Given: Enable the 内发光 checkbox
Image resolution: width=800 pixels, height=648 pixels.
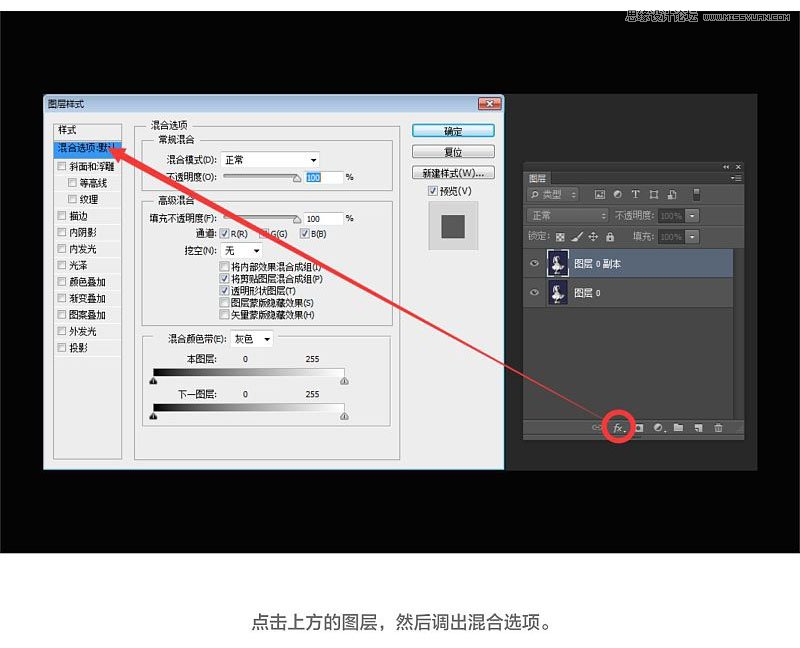Looking at the screenshot, I should (62, 248).
